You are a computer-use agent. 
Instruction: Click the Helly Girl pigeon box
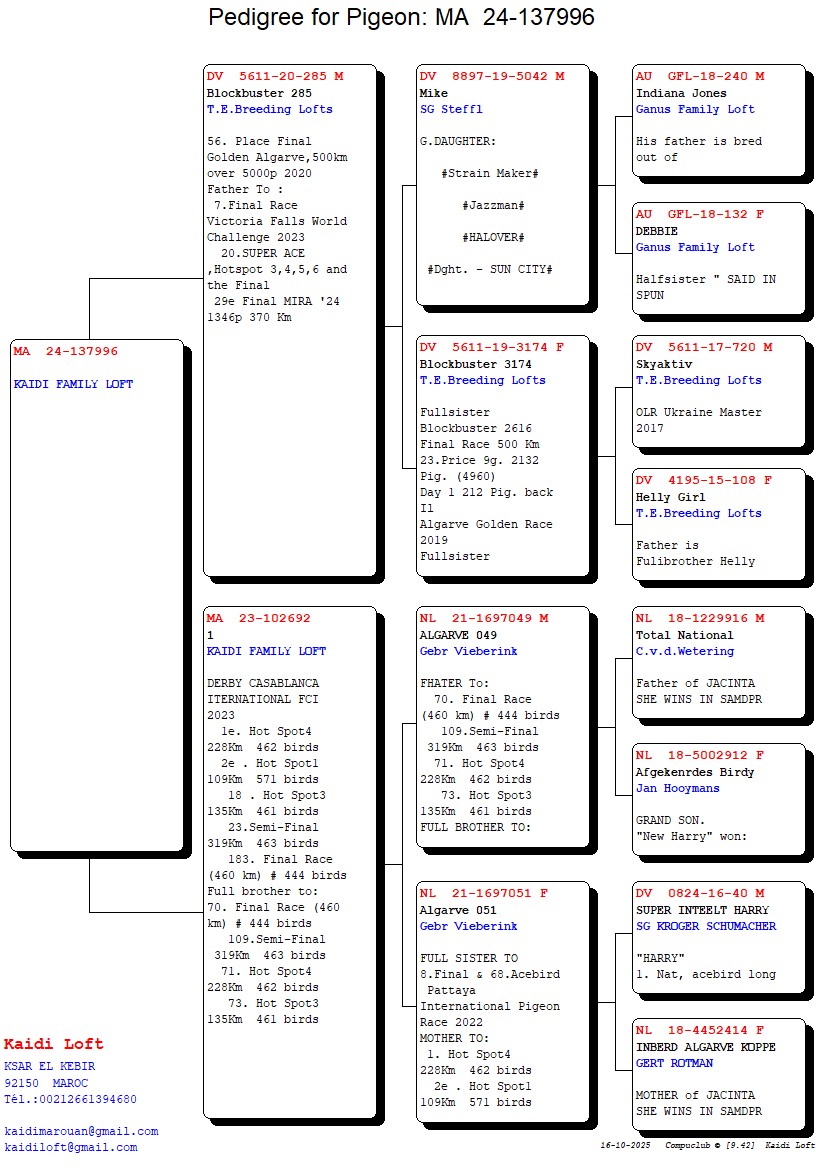click(718, 524)
